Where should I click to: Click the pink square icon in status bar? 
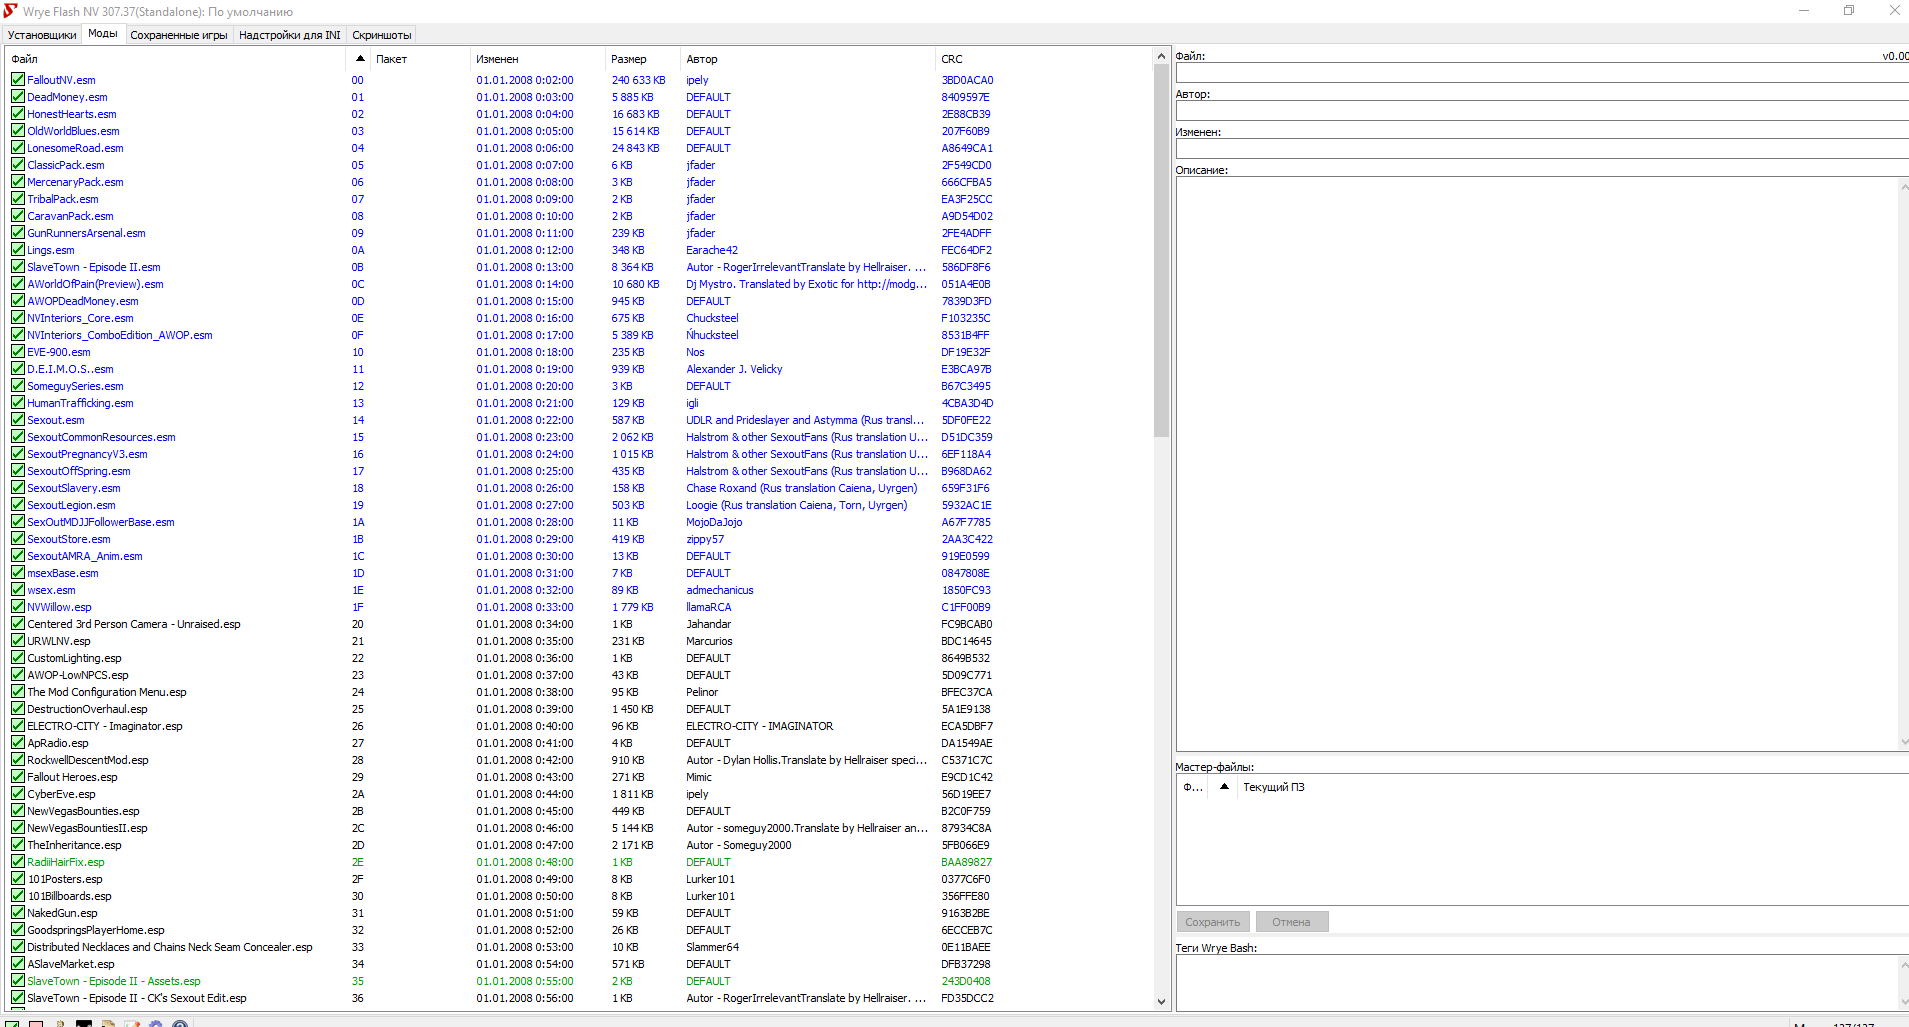click(36, 1024)
